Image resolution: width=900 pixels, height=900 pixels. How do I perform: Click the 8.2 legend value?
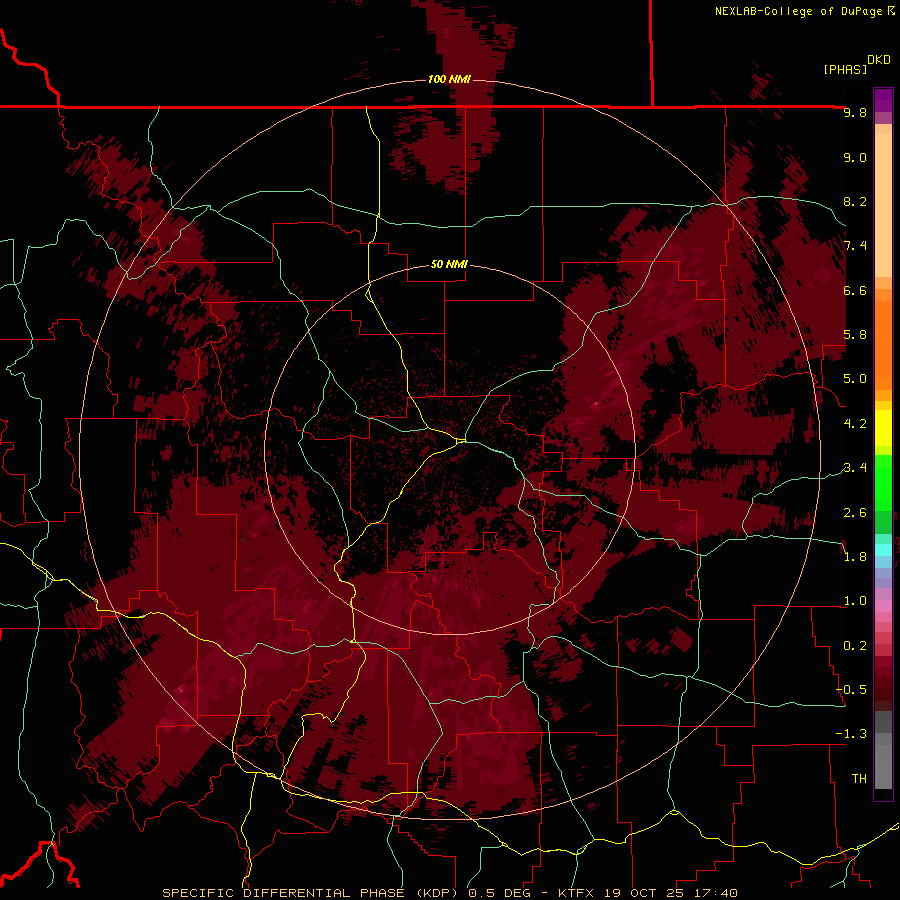tap(855, 202)
